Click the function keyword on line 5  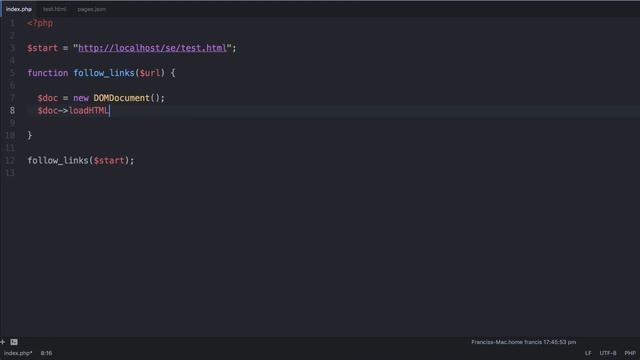[x=48, y=73]
